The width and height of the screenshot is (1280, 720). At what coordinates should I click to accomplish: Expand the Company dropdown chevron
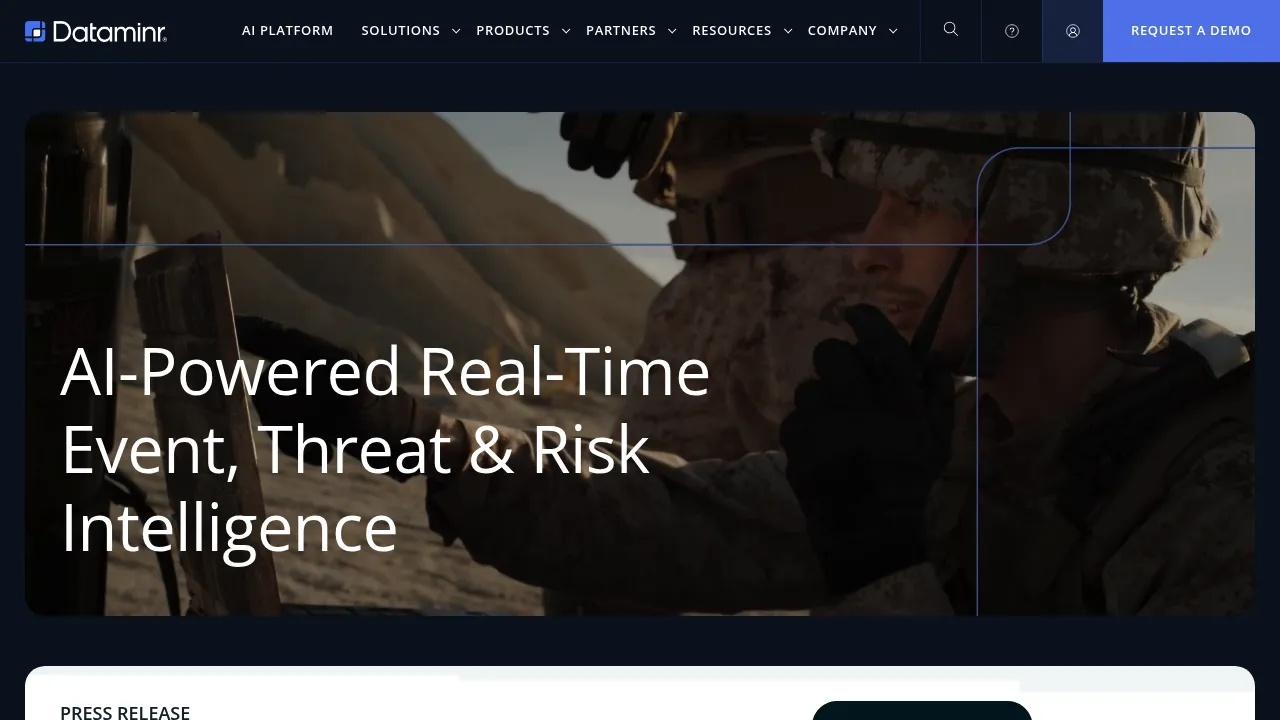point(893,31)
